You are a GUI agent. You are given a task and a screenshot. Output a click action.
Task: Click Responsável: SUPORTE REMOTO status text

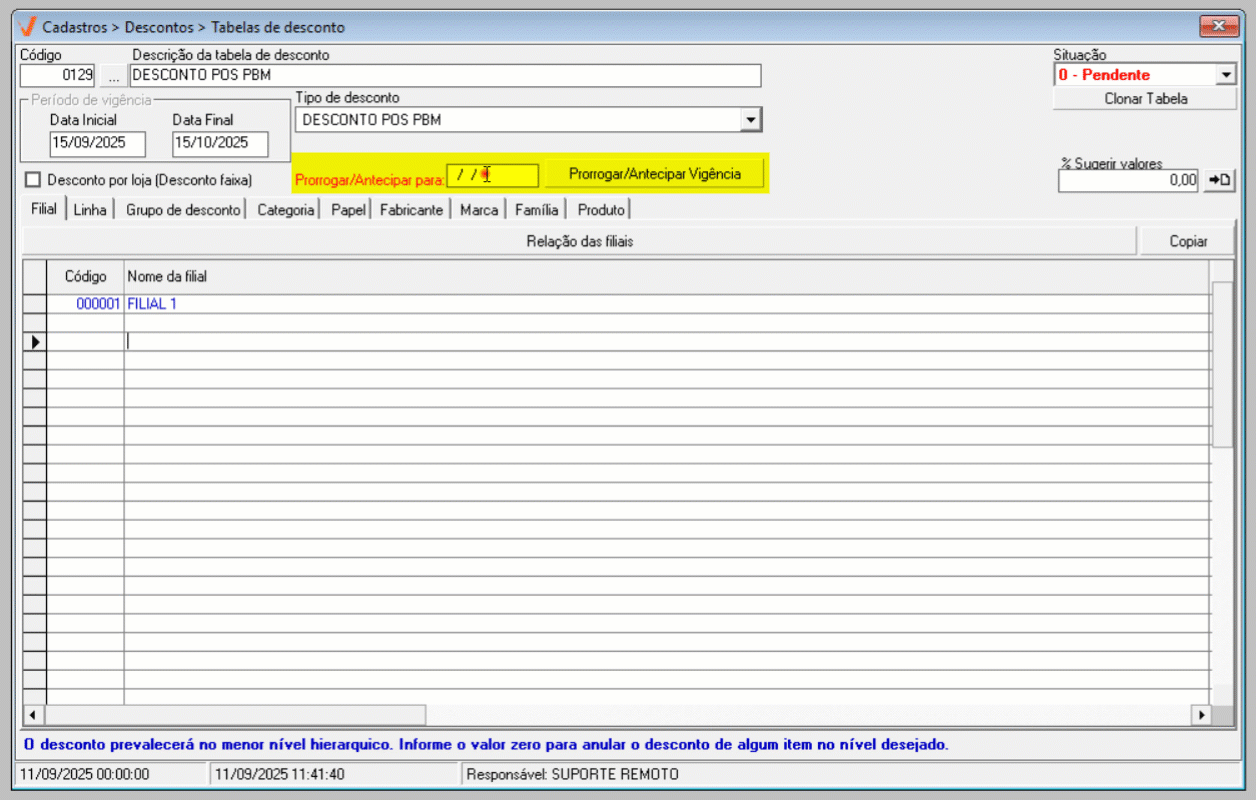pos(572,774)
